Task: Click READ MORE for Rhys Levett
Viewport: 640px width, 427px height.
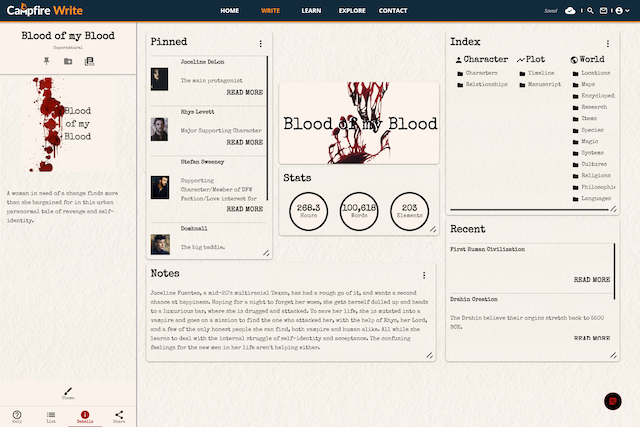Action: 244,142
